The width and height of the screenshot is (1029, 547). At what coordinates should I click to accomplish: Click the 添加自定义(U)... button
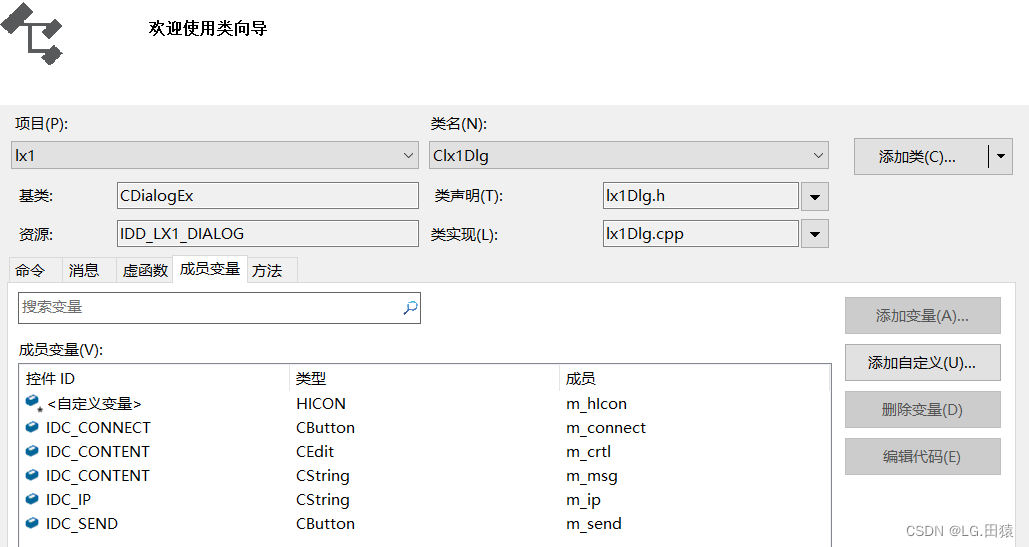pyautogui.click(x=922, y=363)
